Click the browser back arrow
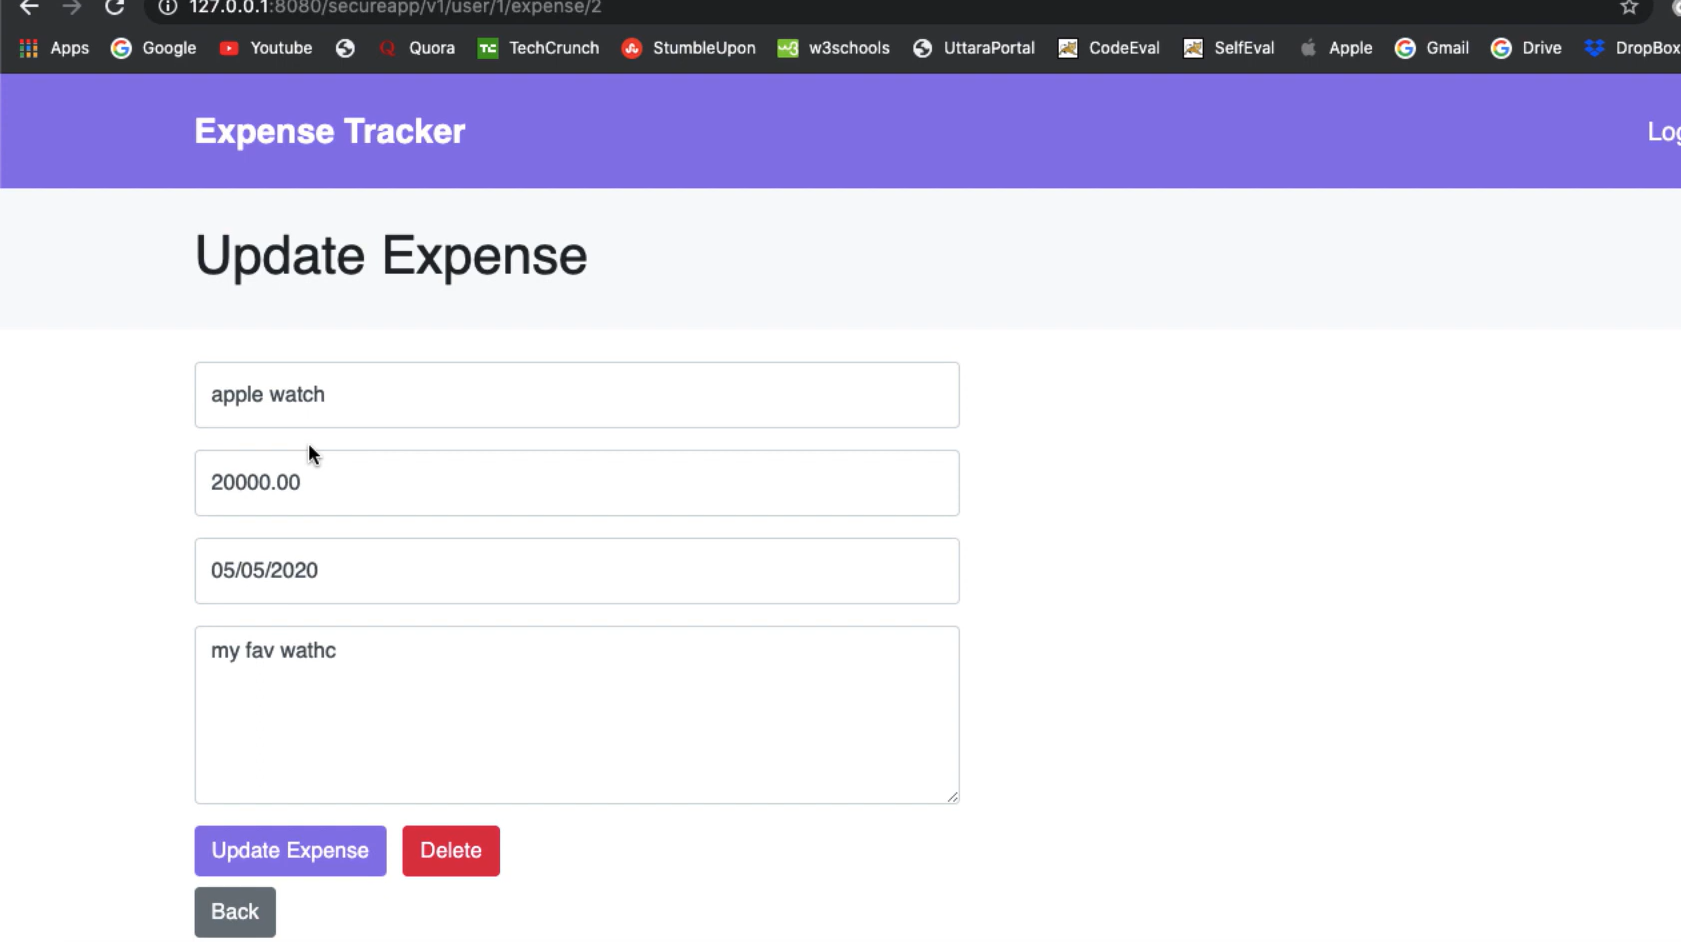 coord(27,8)
